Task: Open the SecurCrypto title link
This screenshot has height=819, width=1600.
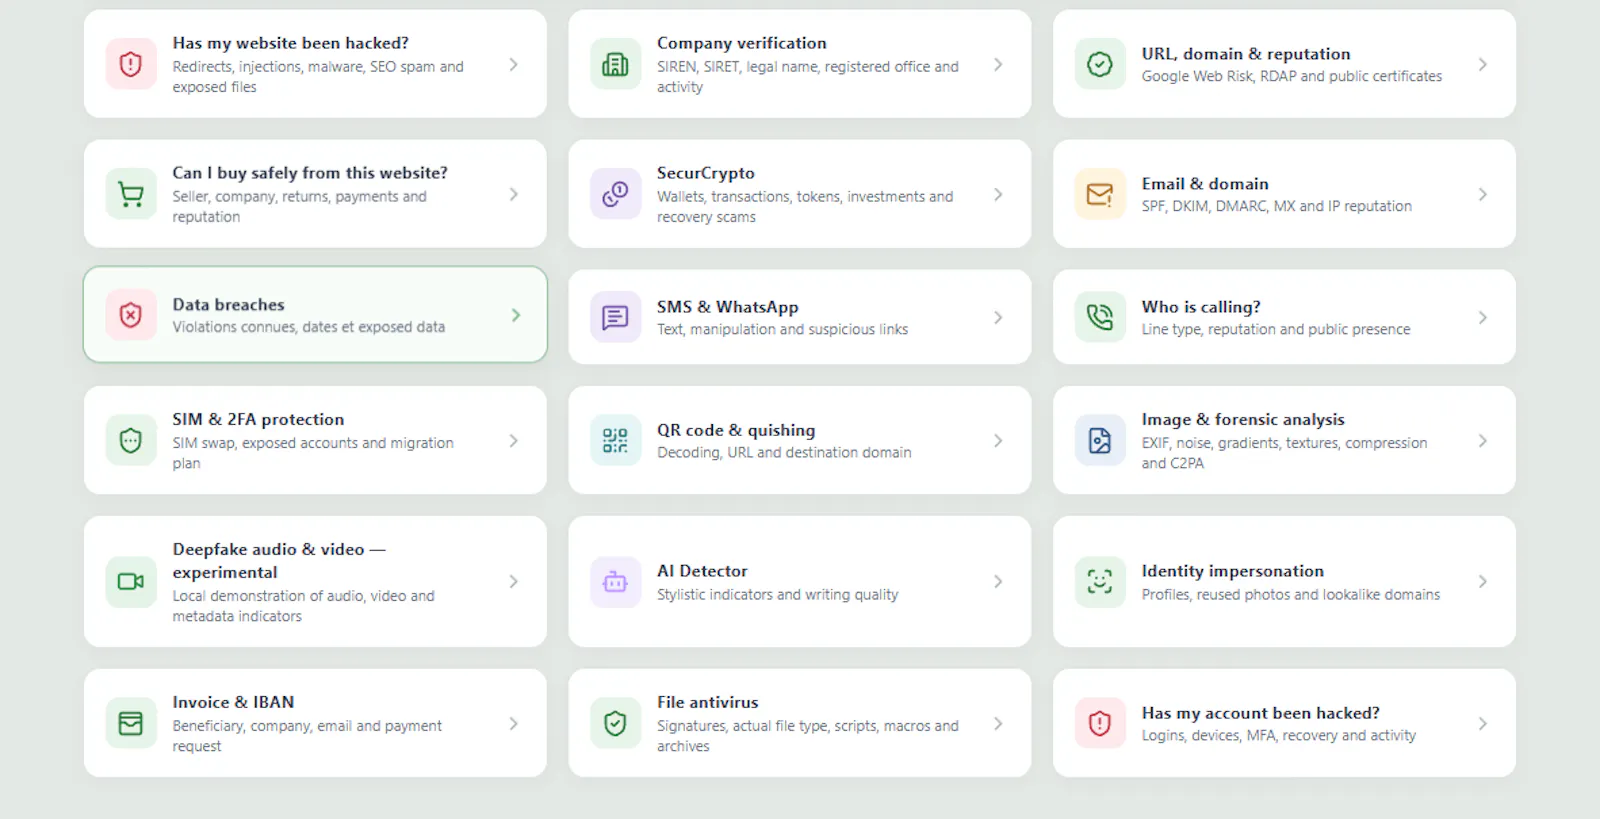Action: [x=706, y=173]
